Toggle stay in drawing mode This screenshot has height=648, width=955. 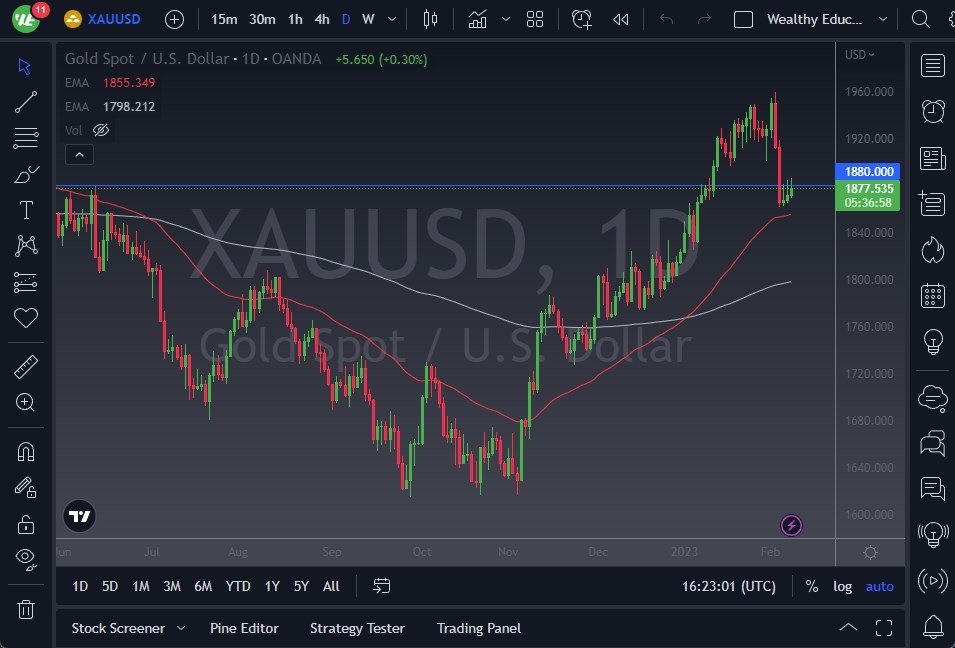click(25, 487)
